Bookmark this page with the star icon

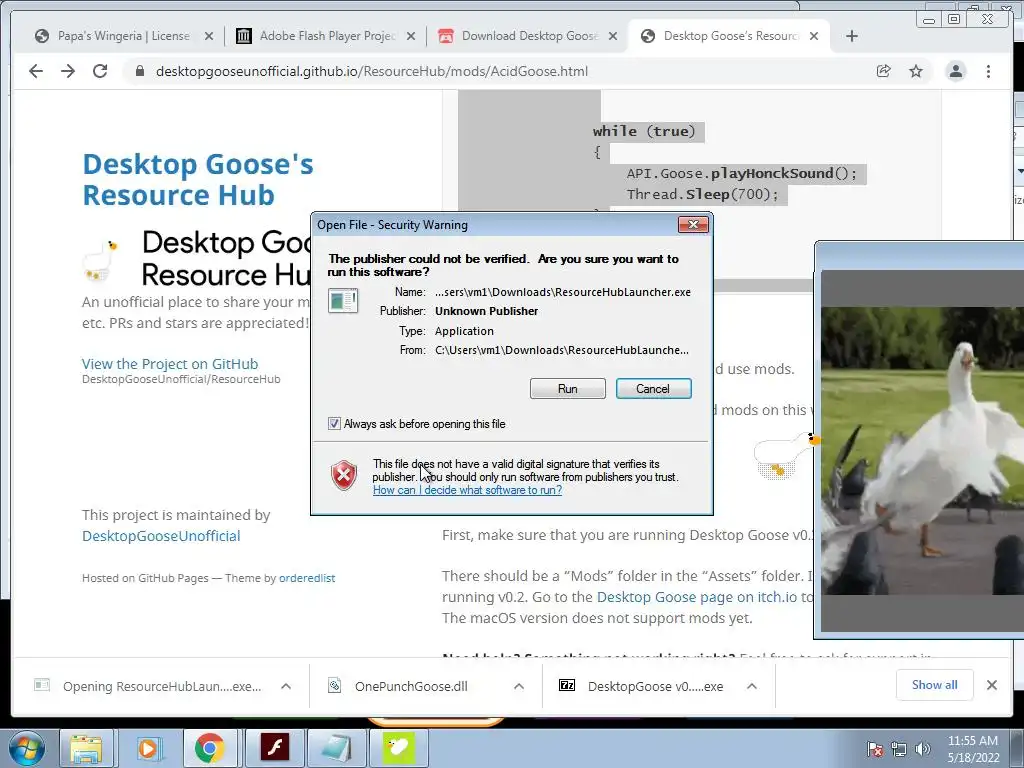pyautogui.click(x=916, y=71)
